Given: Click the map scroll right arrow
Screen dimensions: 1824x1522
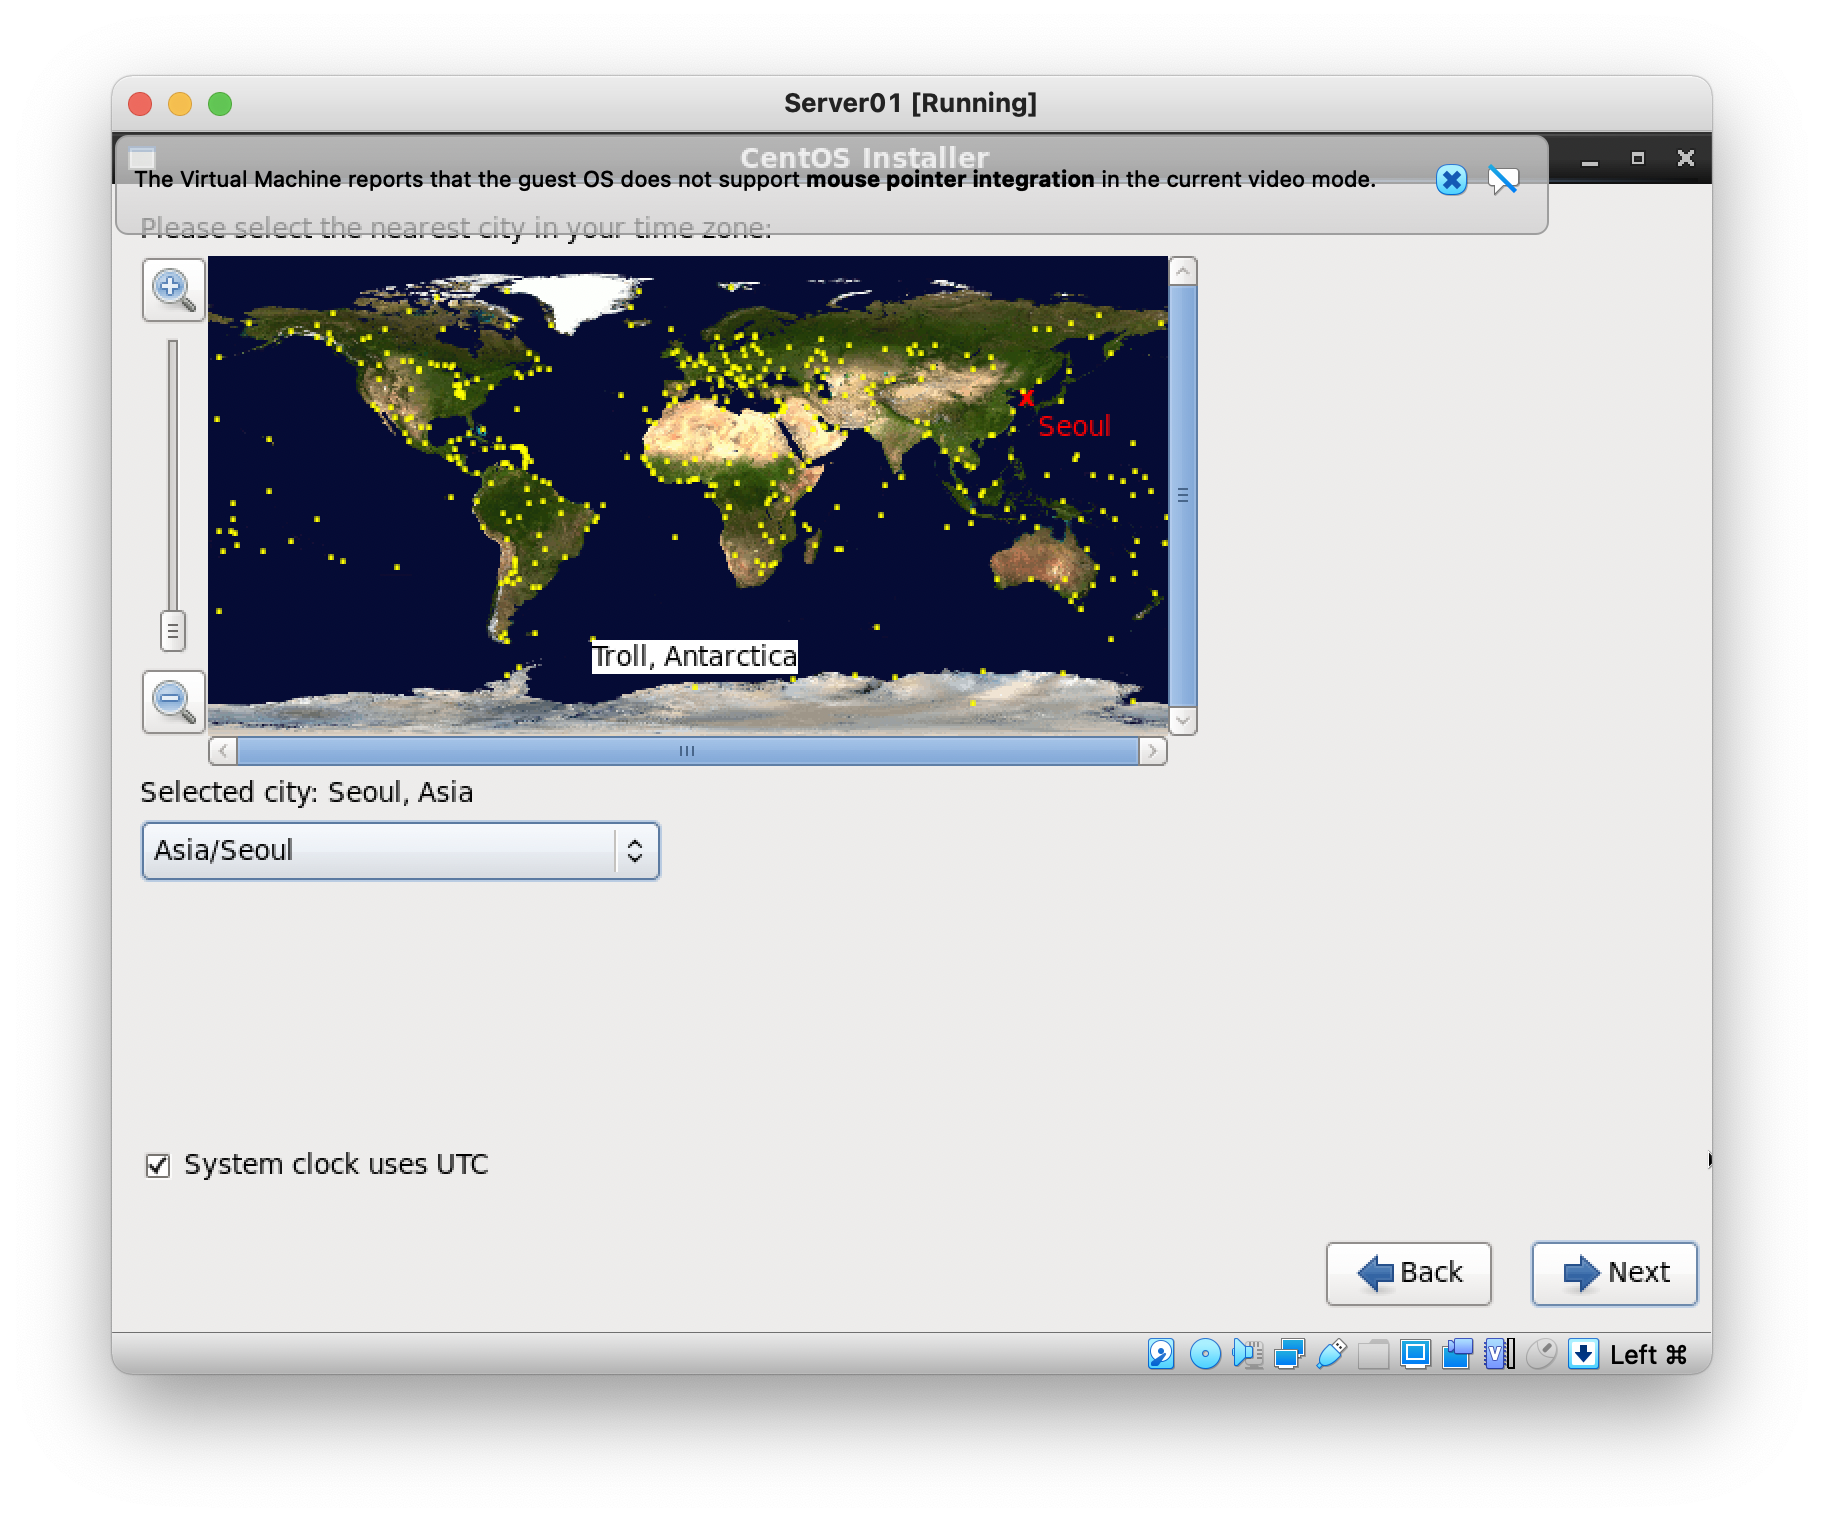Looking at the screenshot, I should pos(1153,751).
